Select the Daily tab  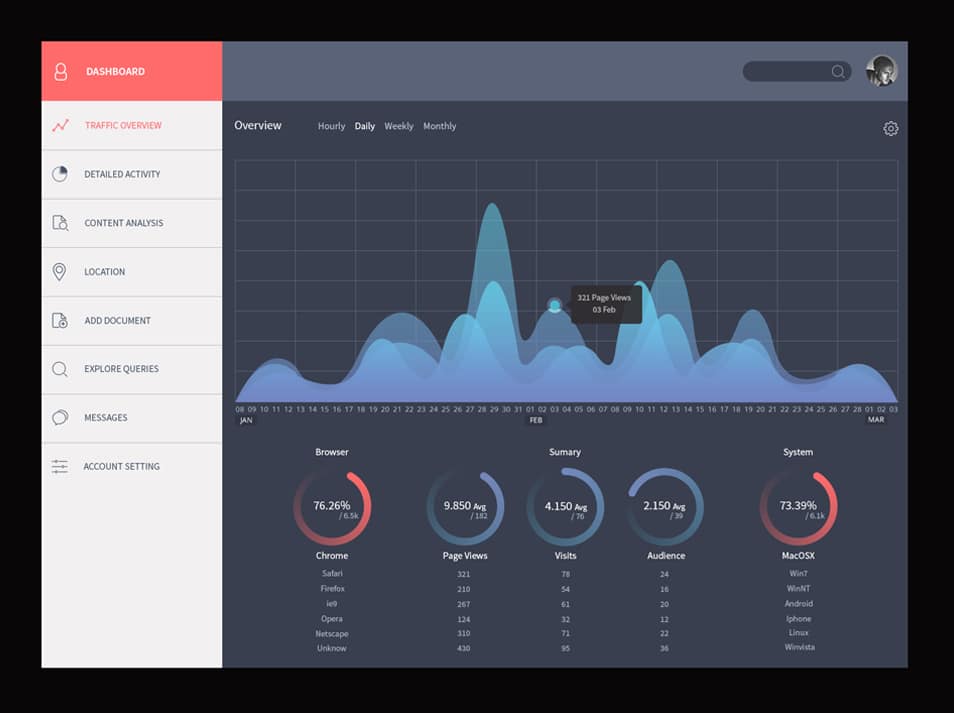(x=365, y=126)
